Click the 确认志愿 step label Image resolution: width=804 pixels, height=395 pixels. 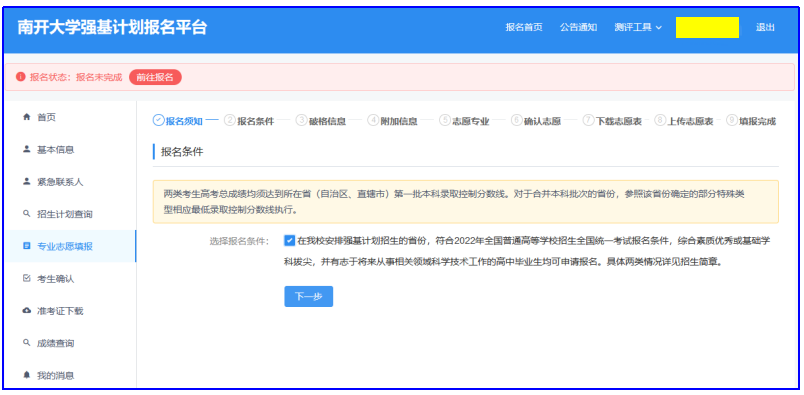(542, 122)
